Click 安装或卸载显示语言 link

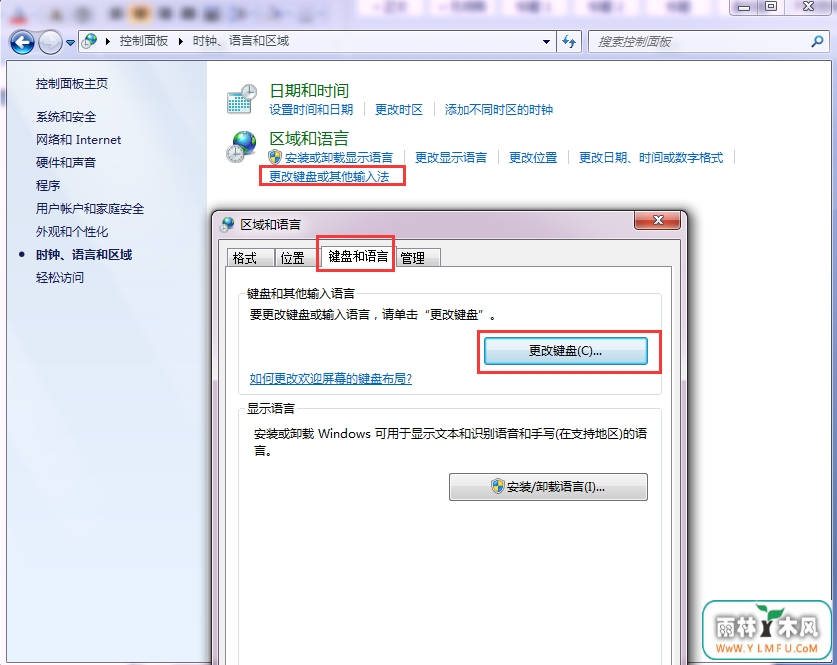tap(339, 157)
